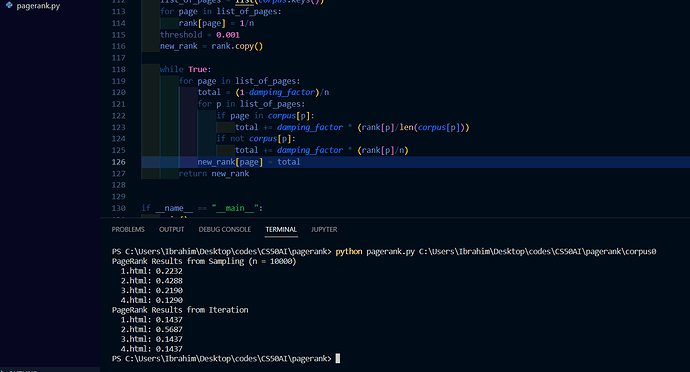Click 'for p in list_of_pages:' on line 121
This screenshot has width=690, height=372.
251,104
